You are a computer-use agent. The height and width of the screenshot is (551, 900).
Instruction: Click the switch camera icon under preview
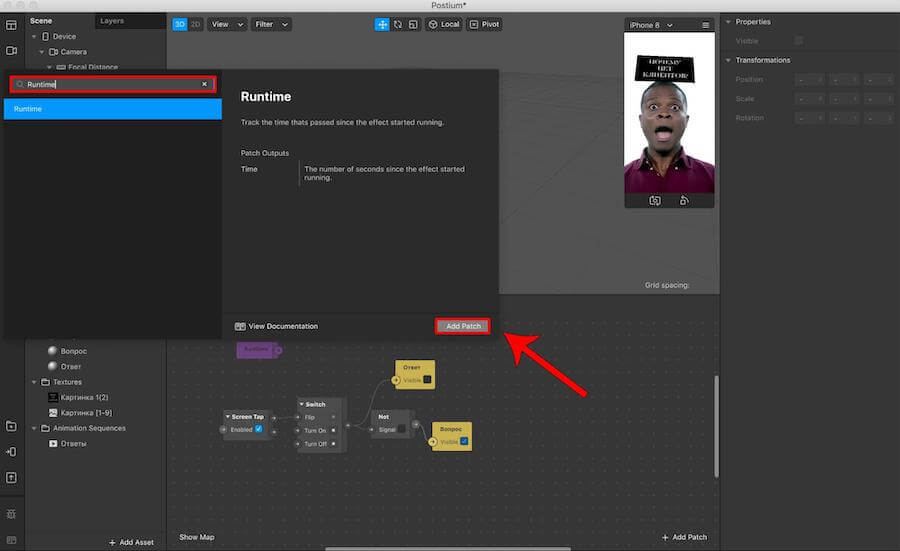coord(655,200)
